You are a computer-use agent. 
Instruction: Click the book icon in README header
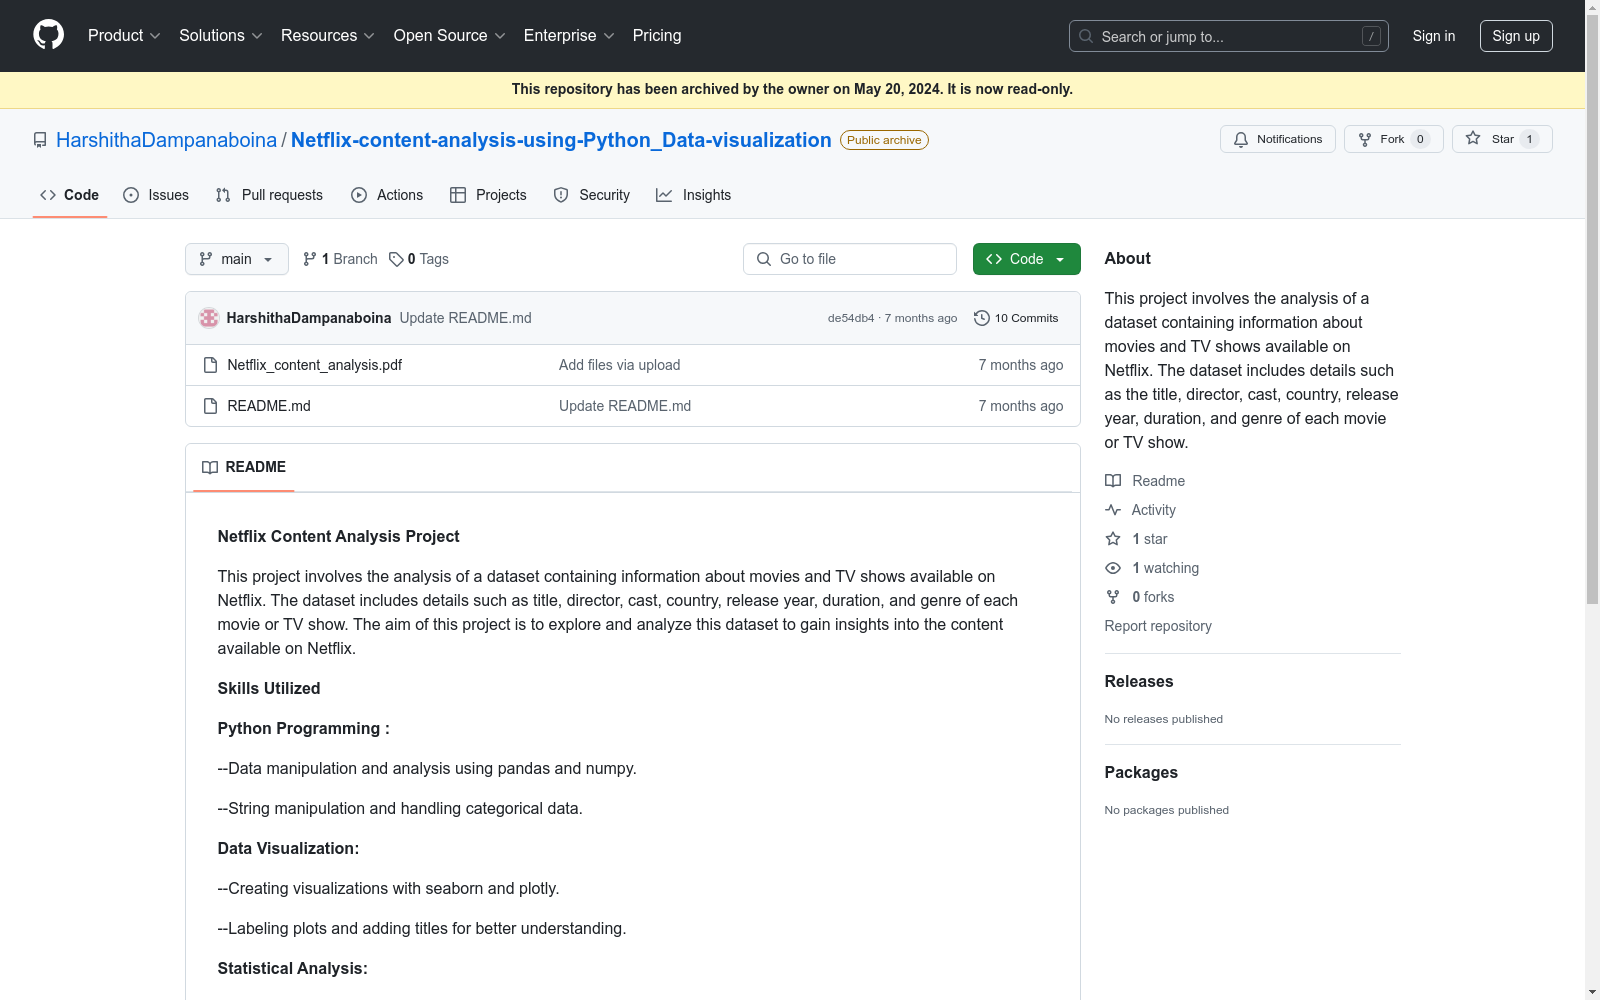210,467
